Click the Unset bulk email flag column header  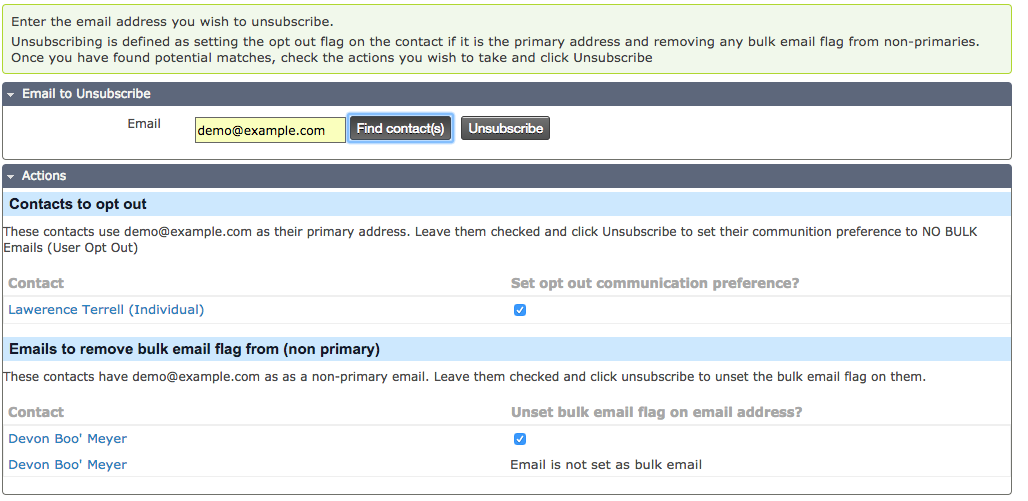pyautogui.click(x=656, y=412)
